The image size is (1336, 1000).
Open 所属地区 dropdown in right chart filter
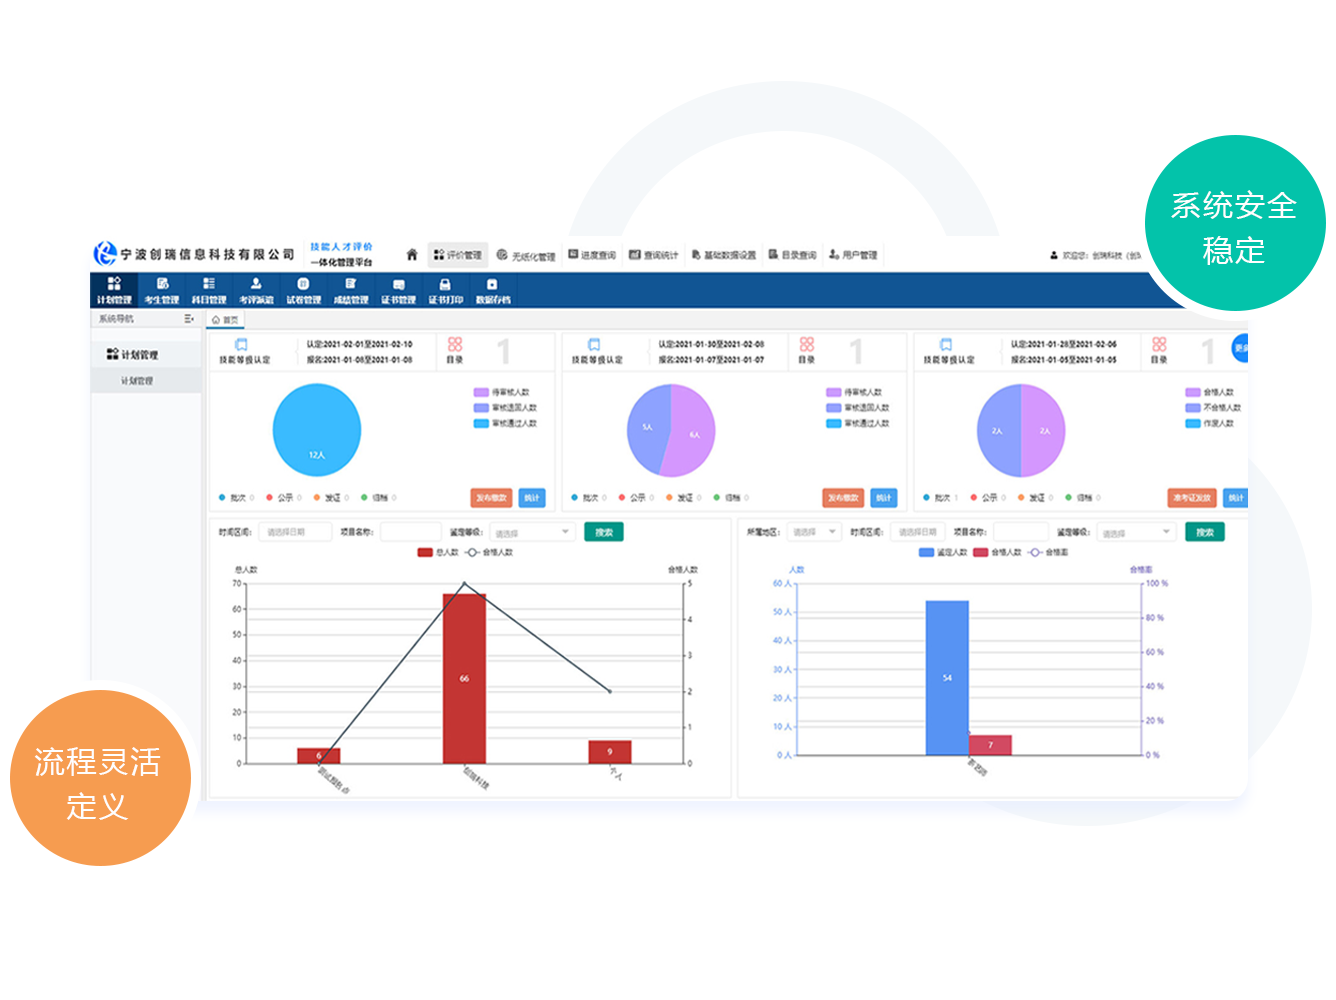pyautogui.click(x=812, y=532)
